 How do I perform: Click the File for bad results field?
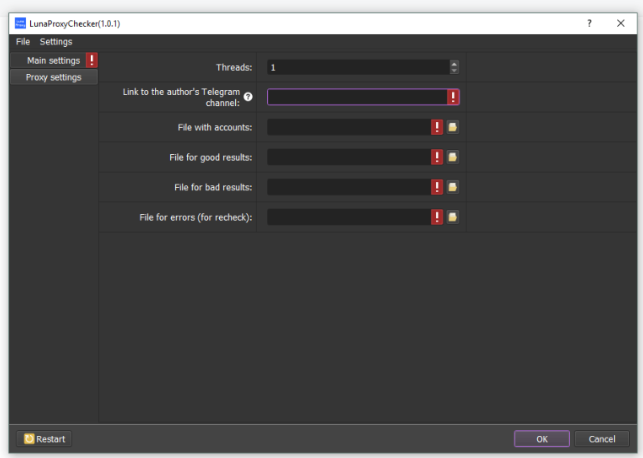tap(349, 187)
